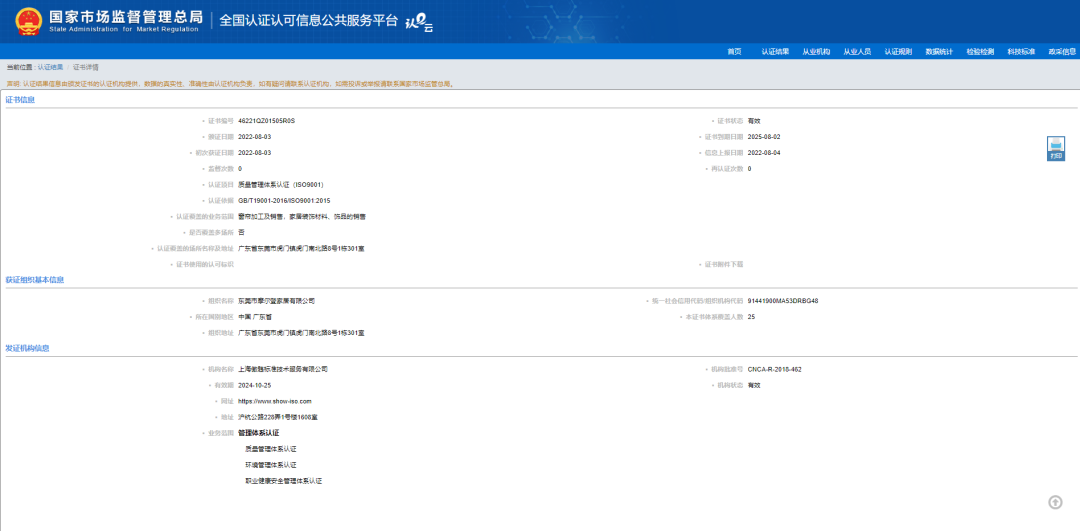Click the 全国认证认可信息公共服务平台 title
Screen dimensions: 1080x531
(x=308, y=20)
